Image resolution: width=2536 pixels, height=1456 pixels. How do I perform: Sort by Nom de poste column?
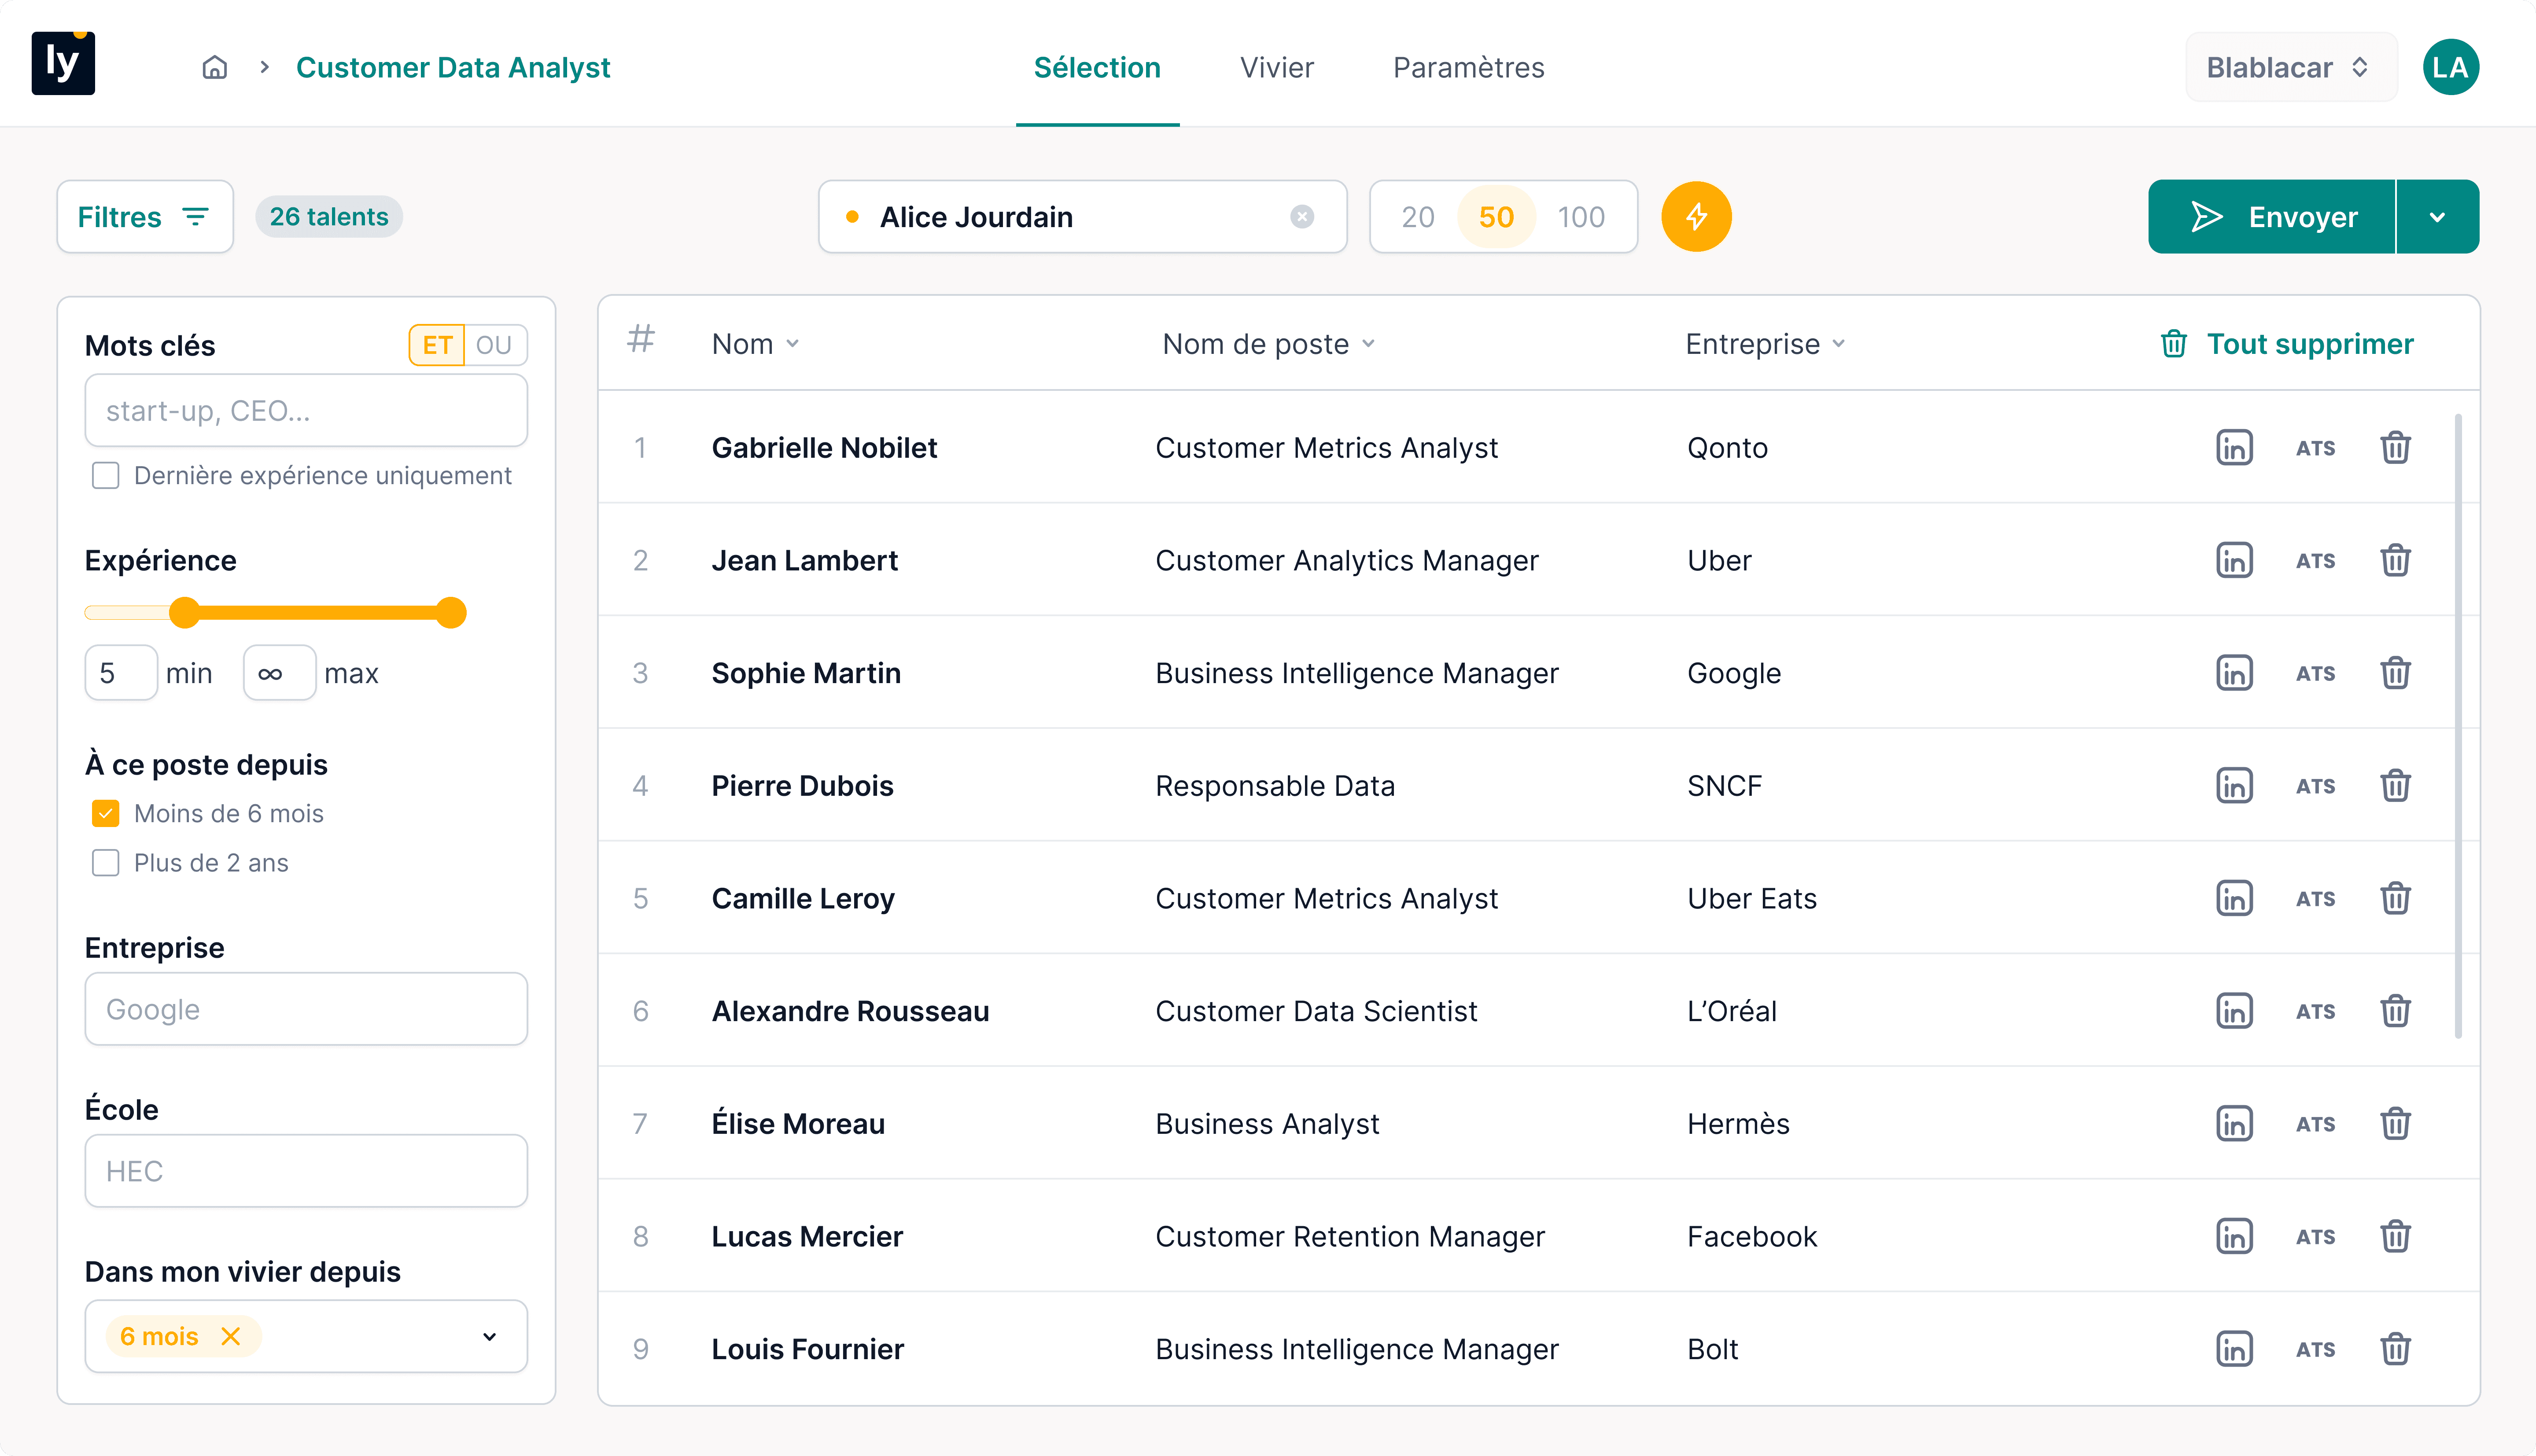tap(1268, 344)
